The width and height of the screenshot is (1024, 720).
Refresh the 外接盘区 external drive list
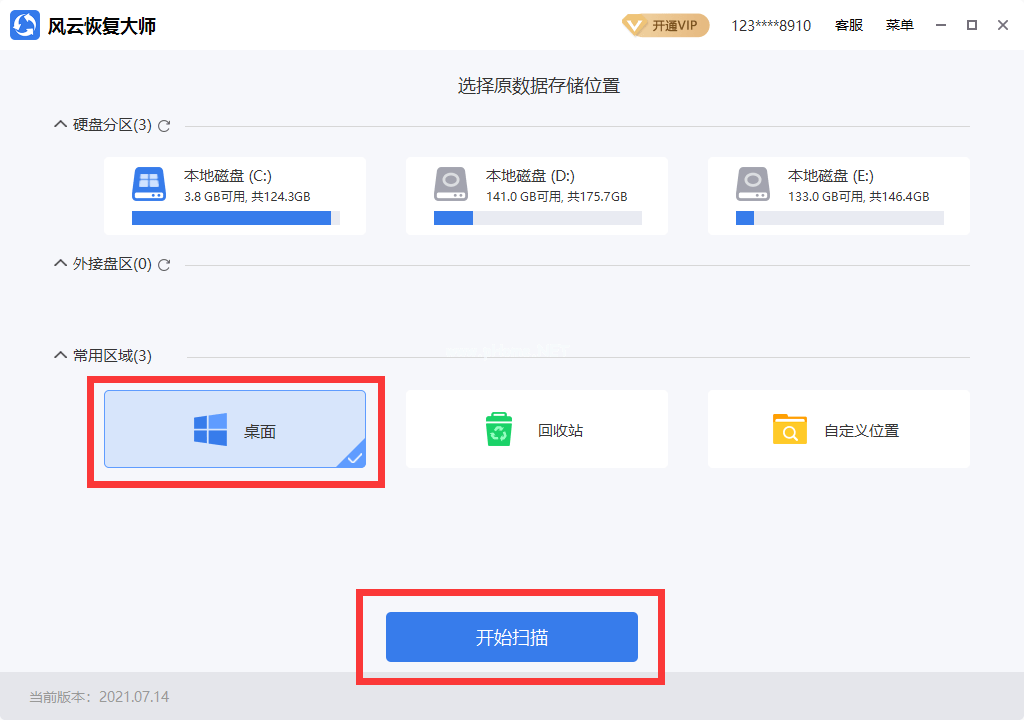coord(164,264)
